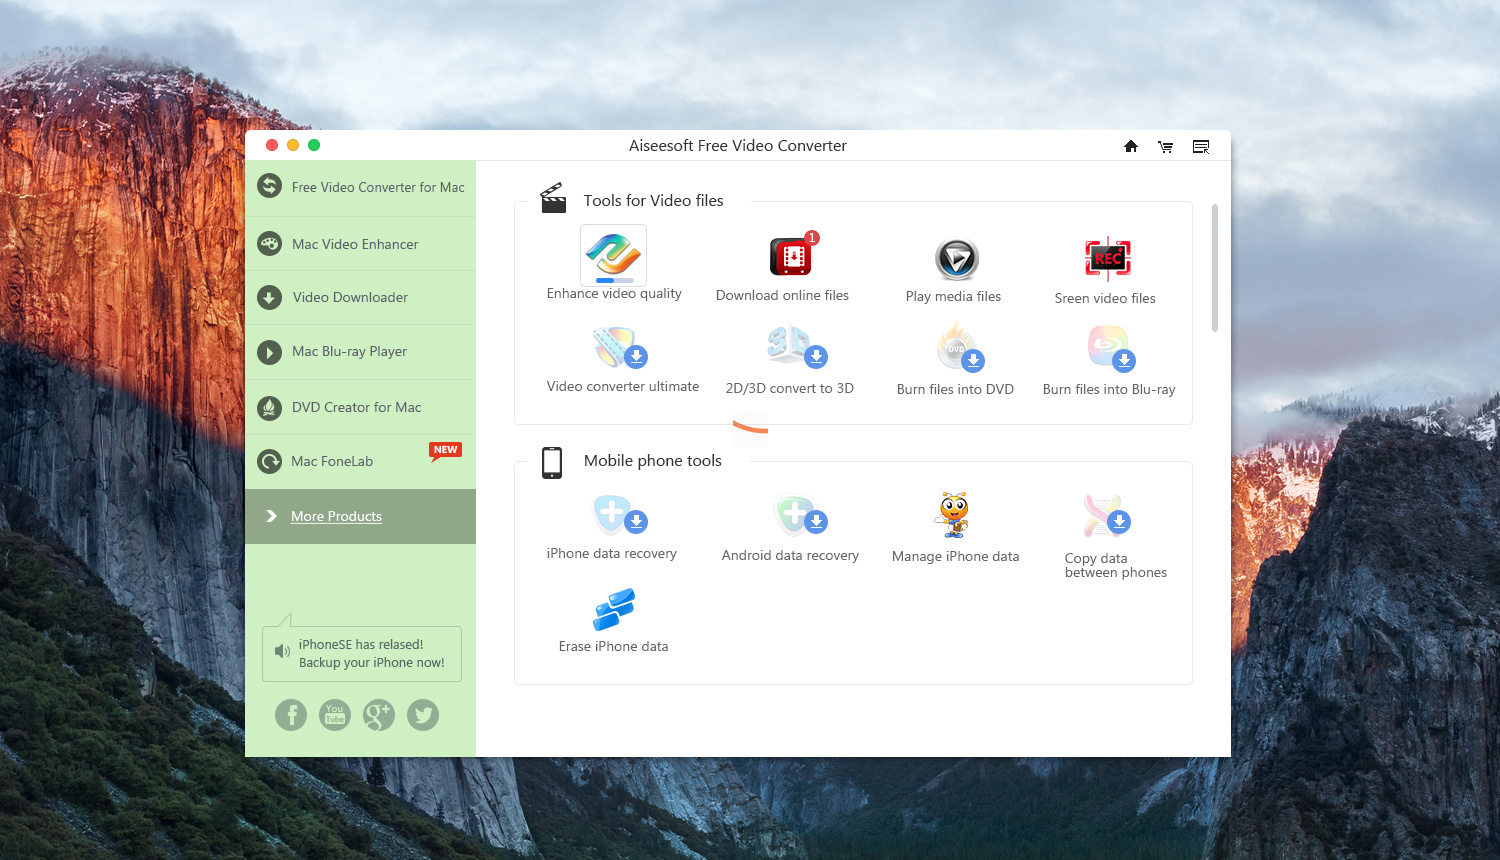The height and width of the screenshot is (860, 1500).
Task: Click the progress bar under Enhance icon
Action: [x=614, y=281]
